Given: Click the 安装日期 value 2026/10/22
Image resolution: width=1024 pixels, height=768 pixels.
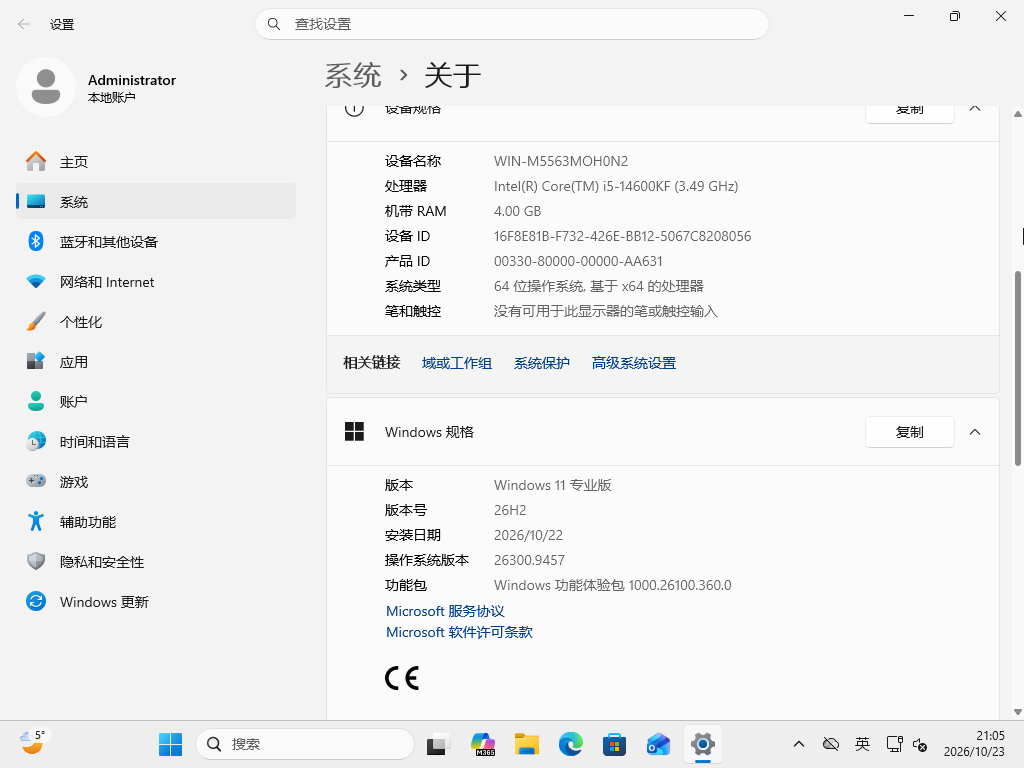Looking at the screenshot, I should [x=528, y=536].
